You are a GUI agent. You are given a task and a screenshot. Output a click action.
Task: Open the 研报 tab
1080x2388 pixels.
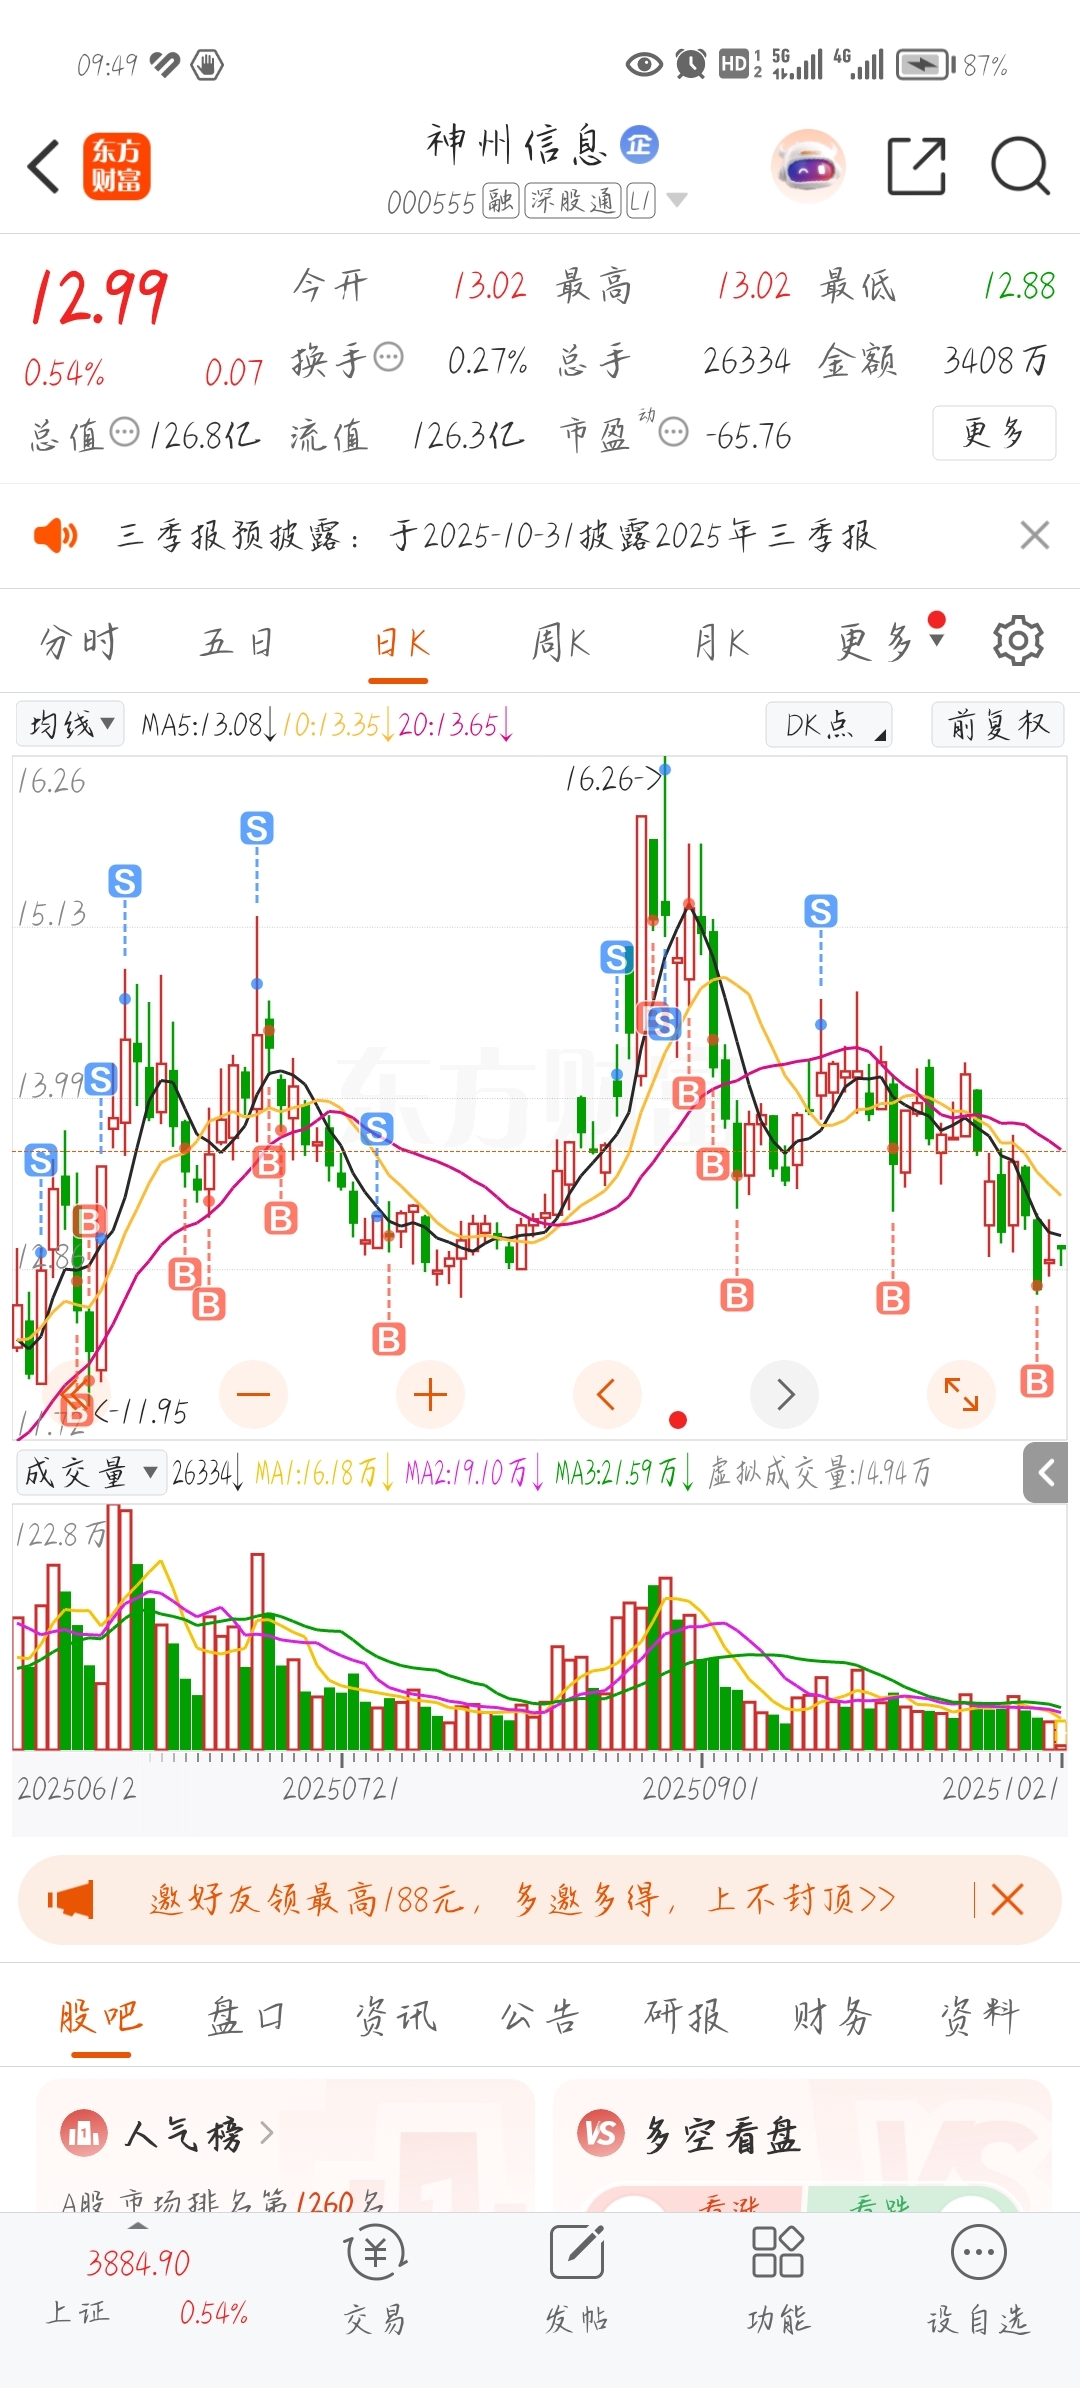pos(685,2015)
